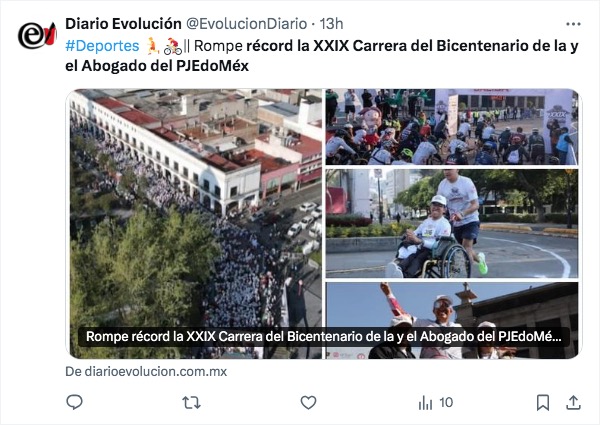This screenshot has width=603, height=425.
Task: View analytics via the bar chart icon
Action: (x=425, y=403)
